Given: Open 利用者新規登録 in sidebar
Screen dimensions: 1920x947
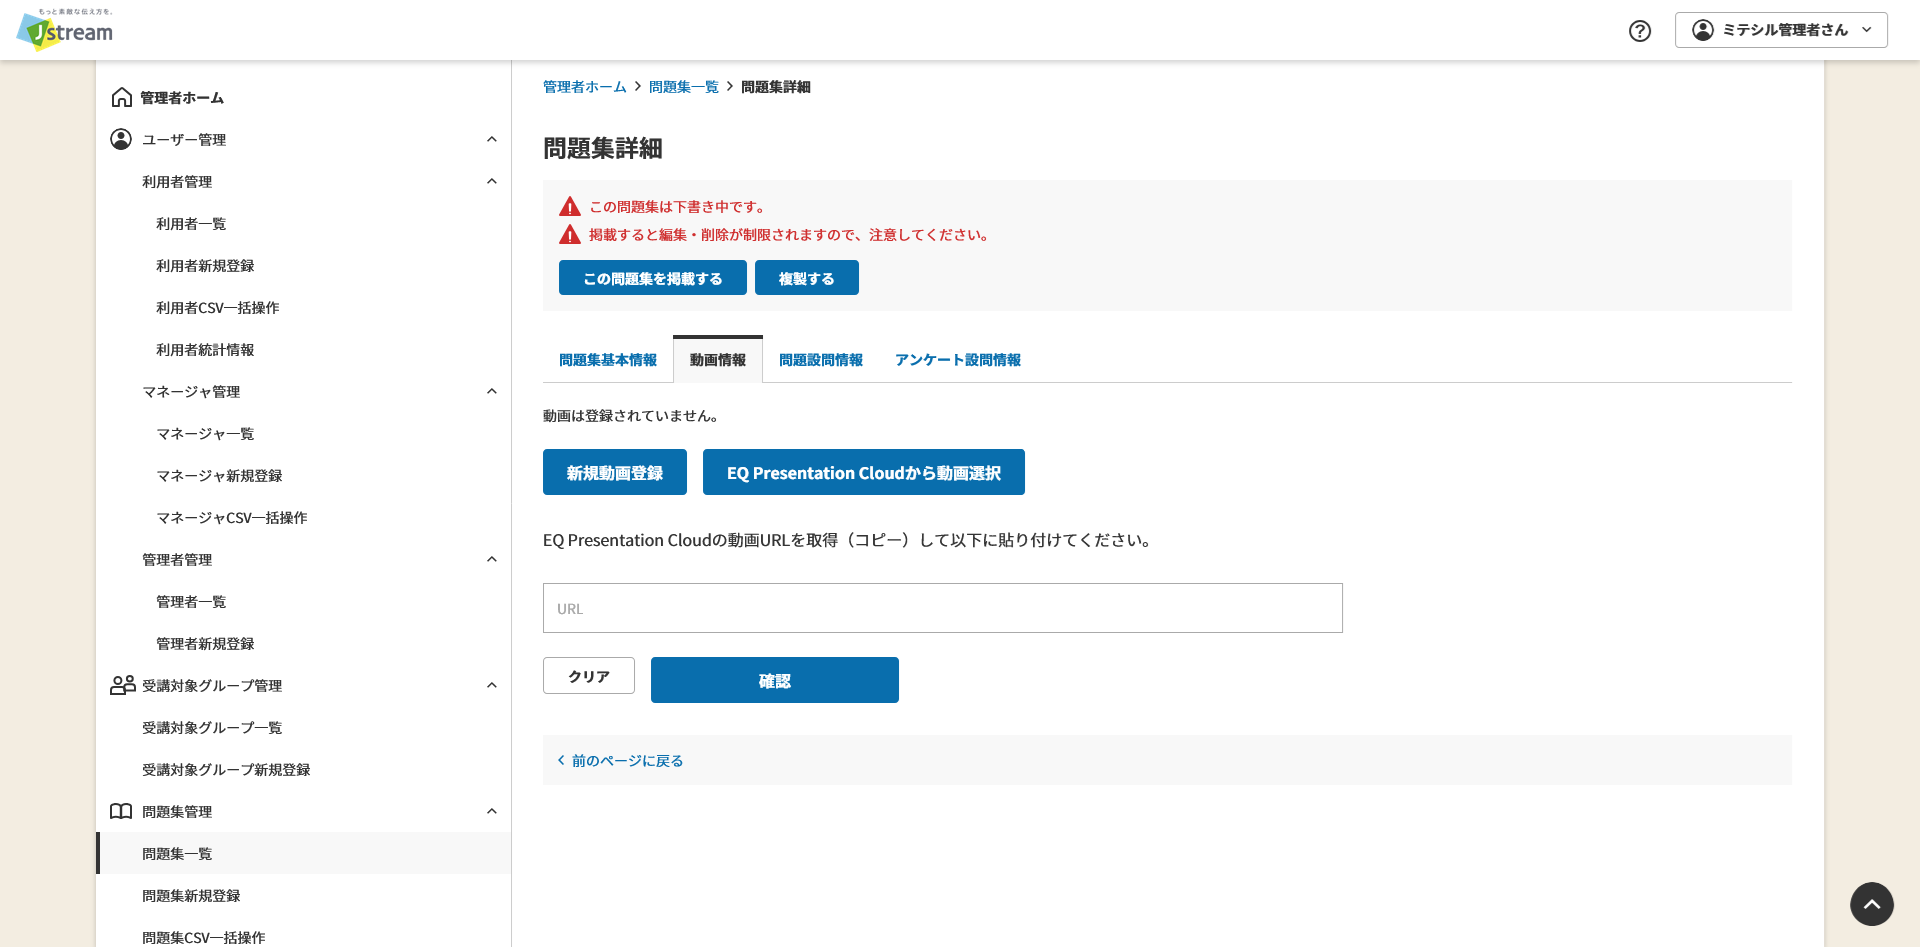Looking at the screenshot, I should tap(205, 266).
